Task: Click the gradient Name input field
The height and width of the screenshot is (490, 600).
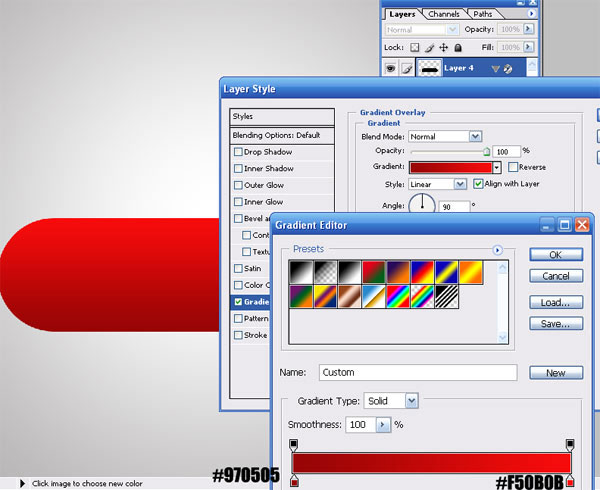Action: [x=418, y=373]
